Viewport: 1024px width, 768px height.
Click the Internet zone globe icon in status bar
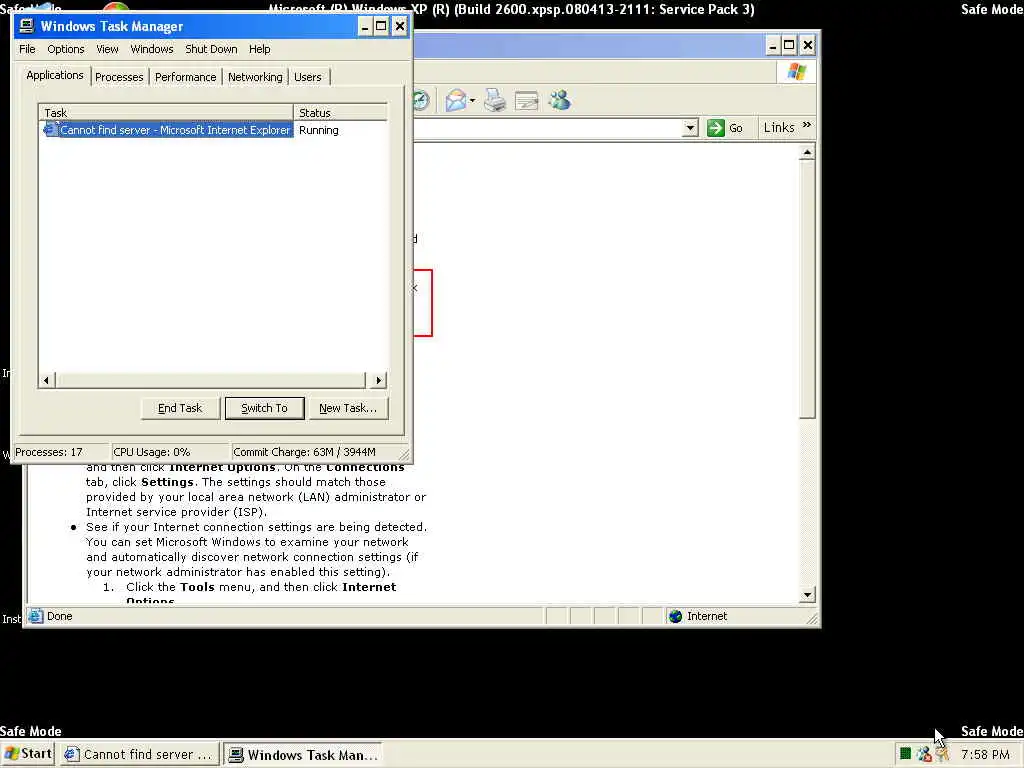click(675, 616)
